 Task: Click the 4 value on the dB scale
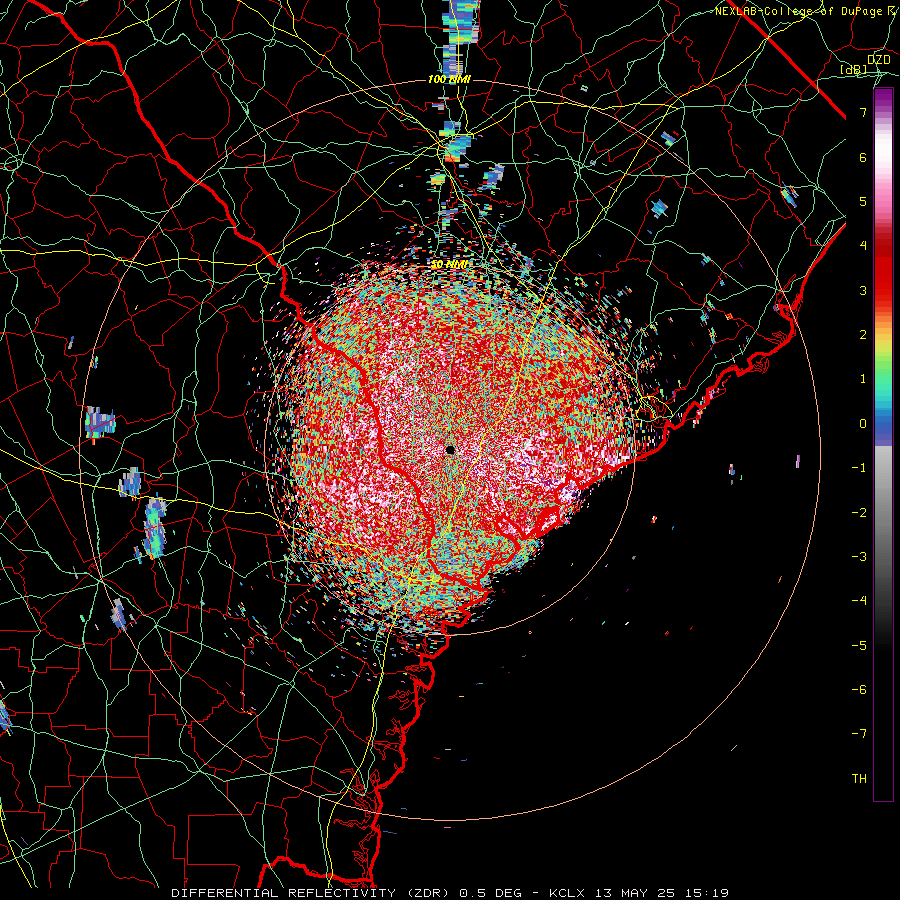pos(863,246)
